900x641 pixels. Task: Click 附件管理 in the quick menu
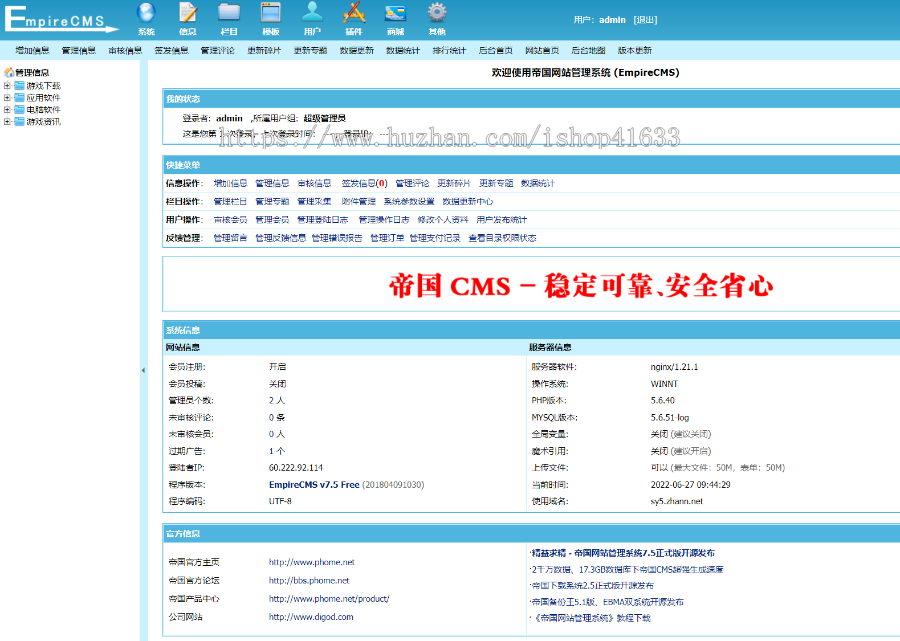pos(358,201)
